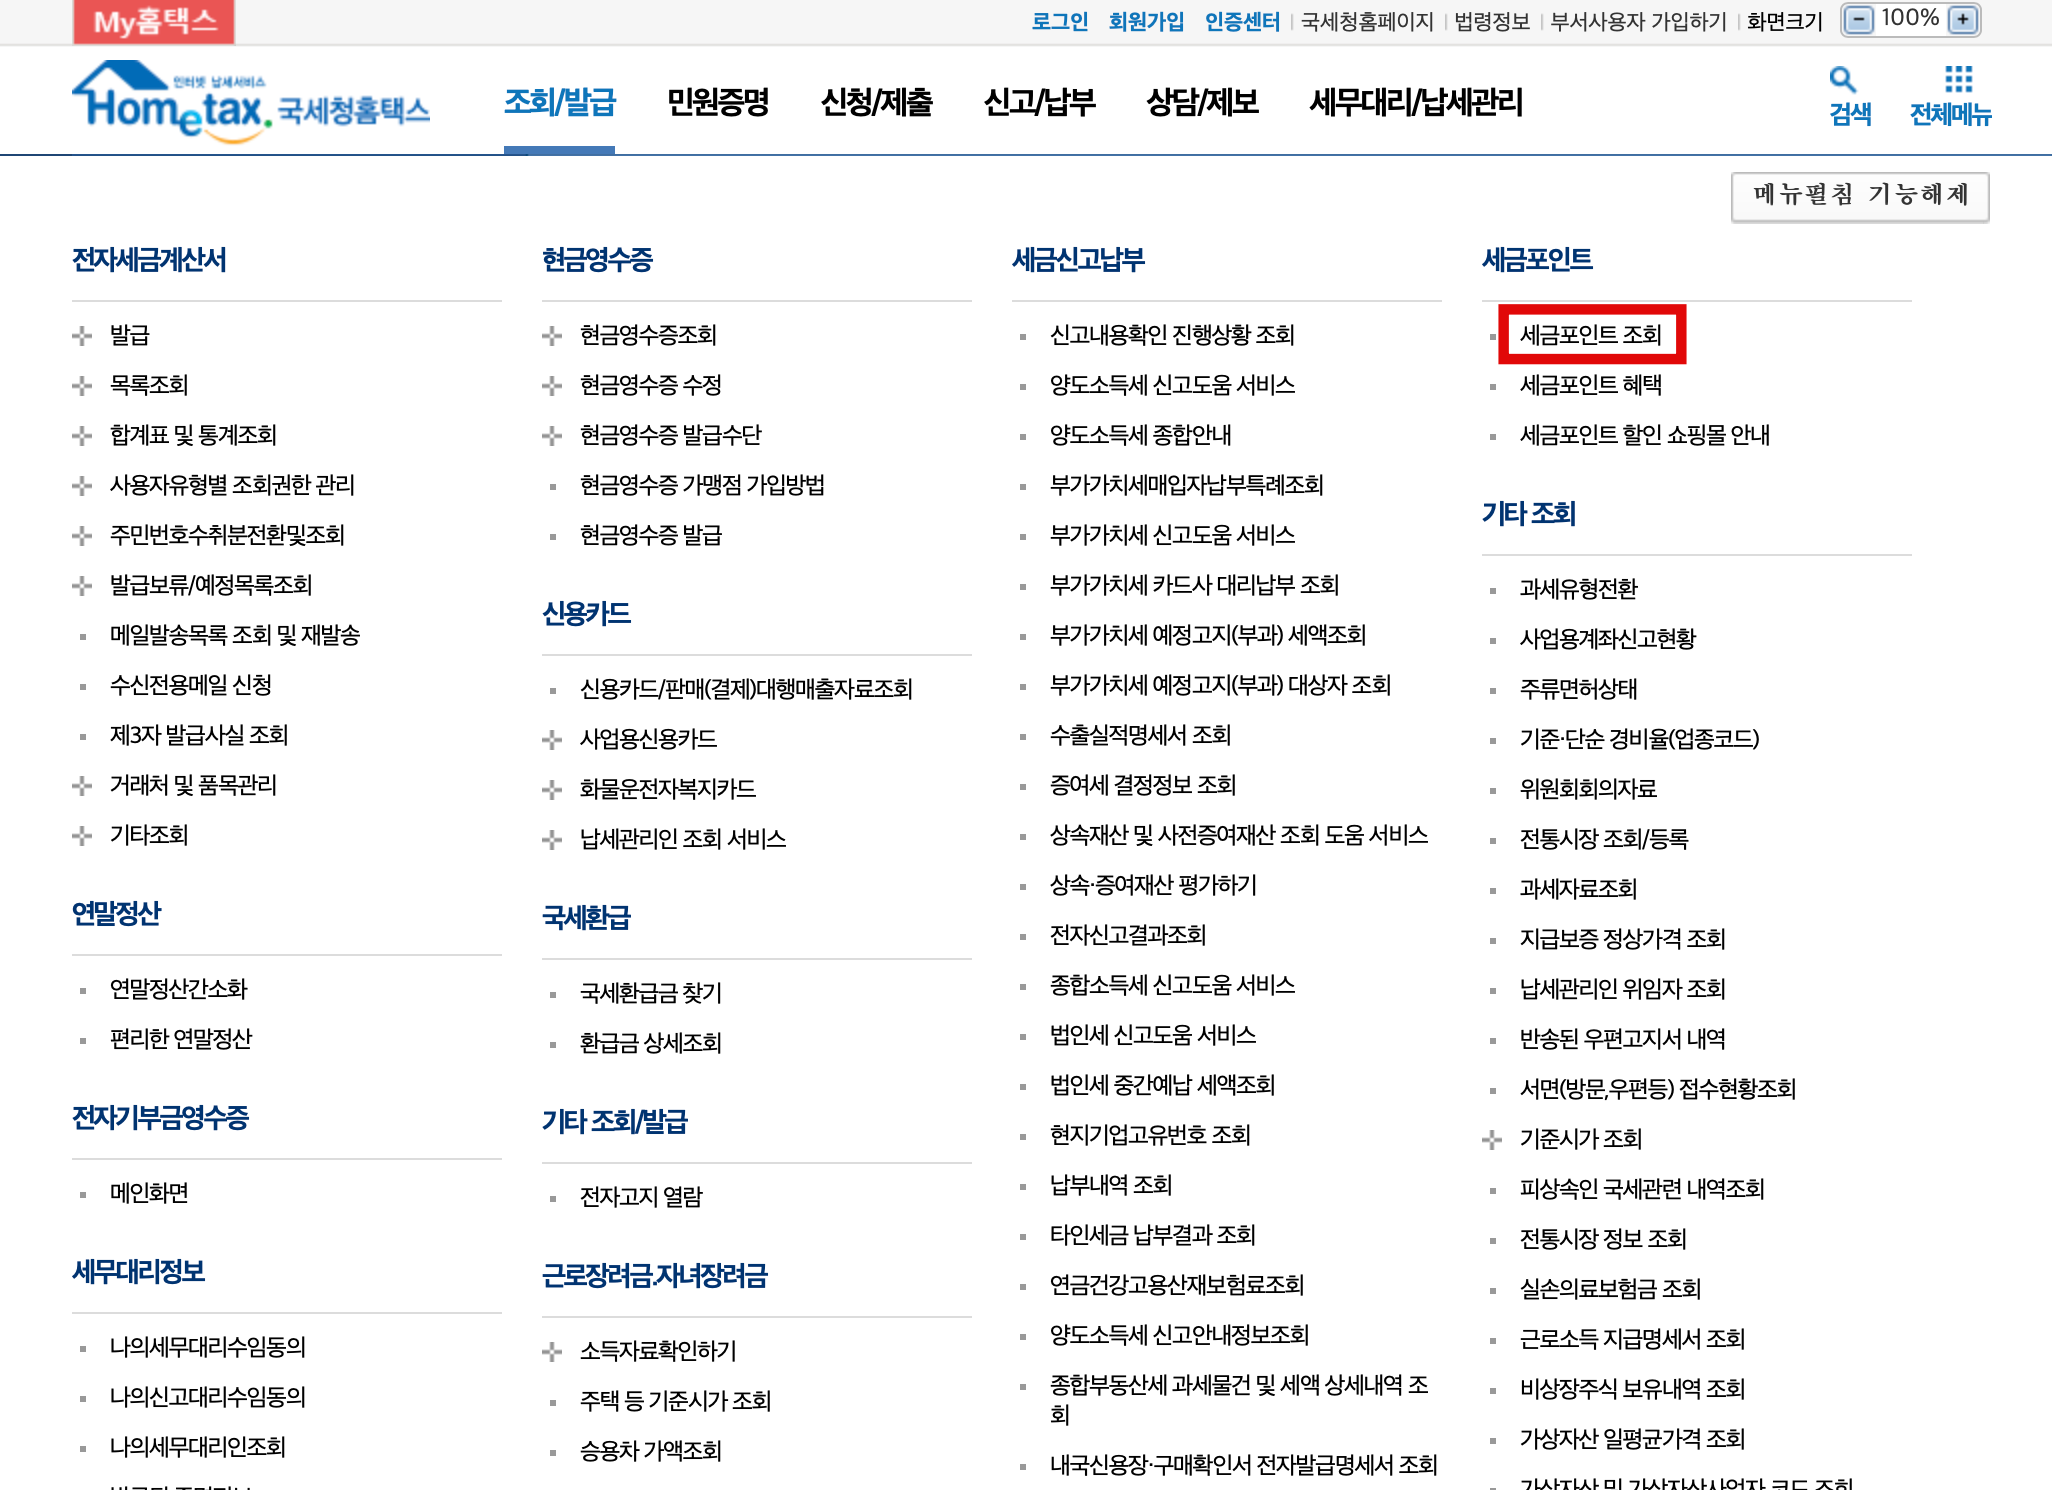
Task: Expand 거래처 및 품목관리
Action: click(x=193, y=785)
